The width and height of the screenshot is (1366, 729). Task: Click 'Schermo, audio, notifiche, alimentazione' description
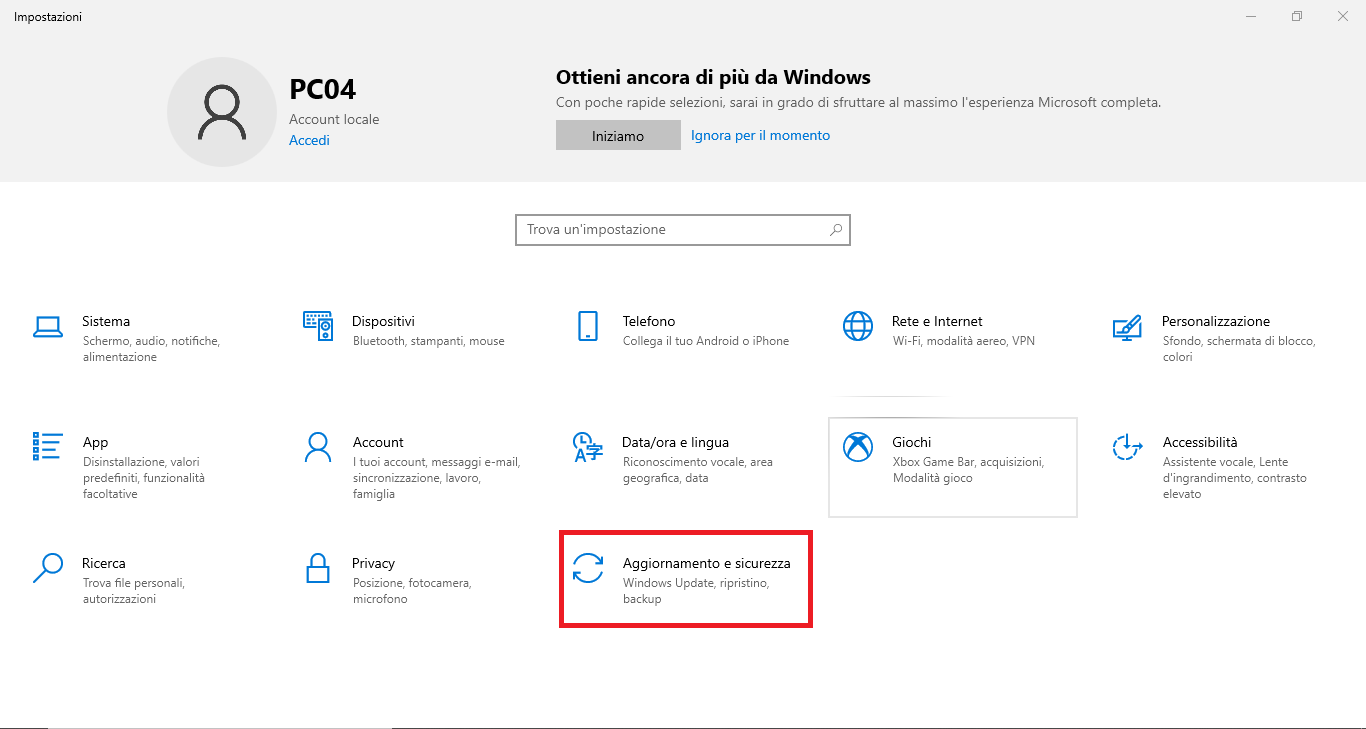[151, 349]
